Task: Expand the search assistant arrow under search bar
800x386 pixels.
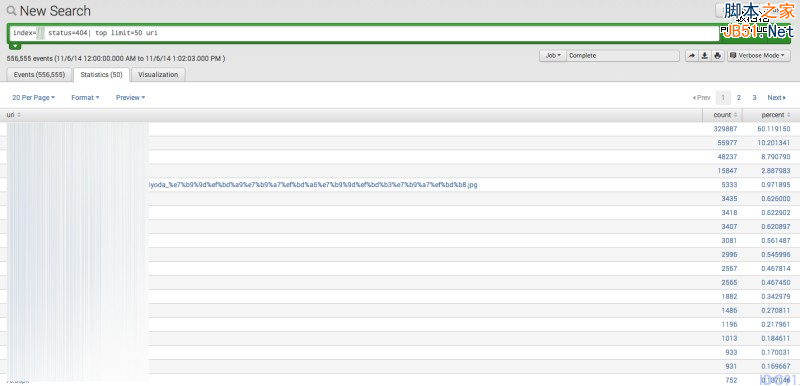Action: tap(15, 46)
